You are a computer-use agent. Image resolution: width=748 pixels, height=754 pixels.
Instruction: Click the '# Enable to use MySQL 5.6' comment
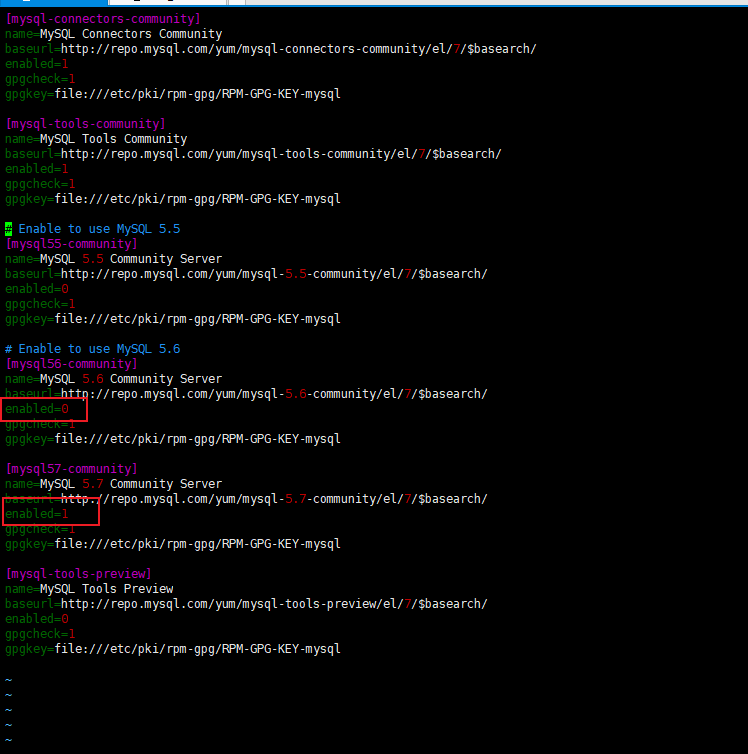pyautogui.click(x=92, y=349)
